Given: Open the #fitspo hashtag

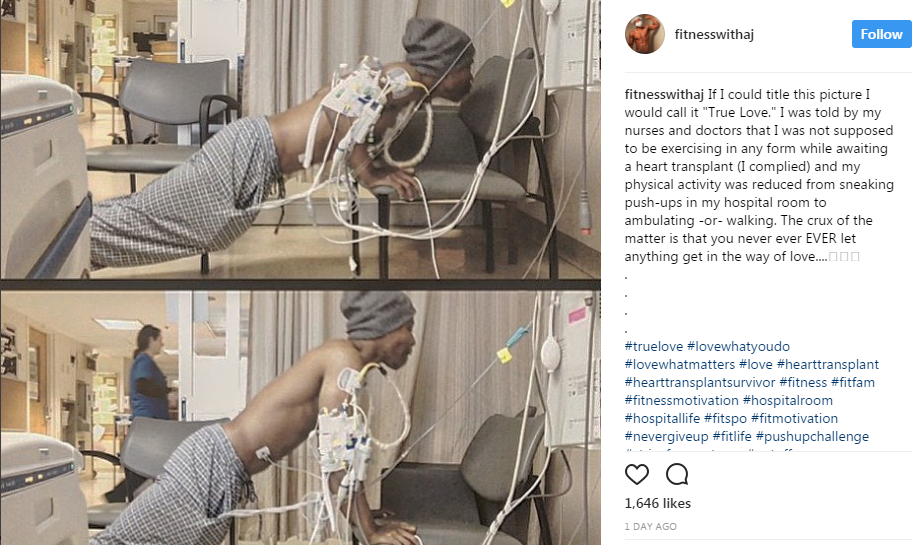Looking at the screenshot, I should pyautogui.click(x=726, y=419).
